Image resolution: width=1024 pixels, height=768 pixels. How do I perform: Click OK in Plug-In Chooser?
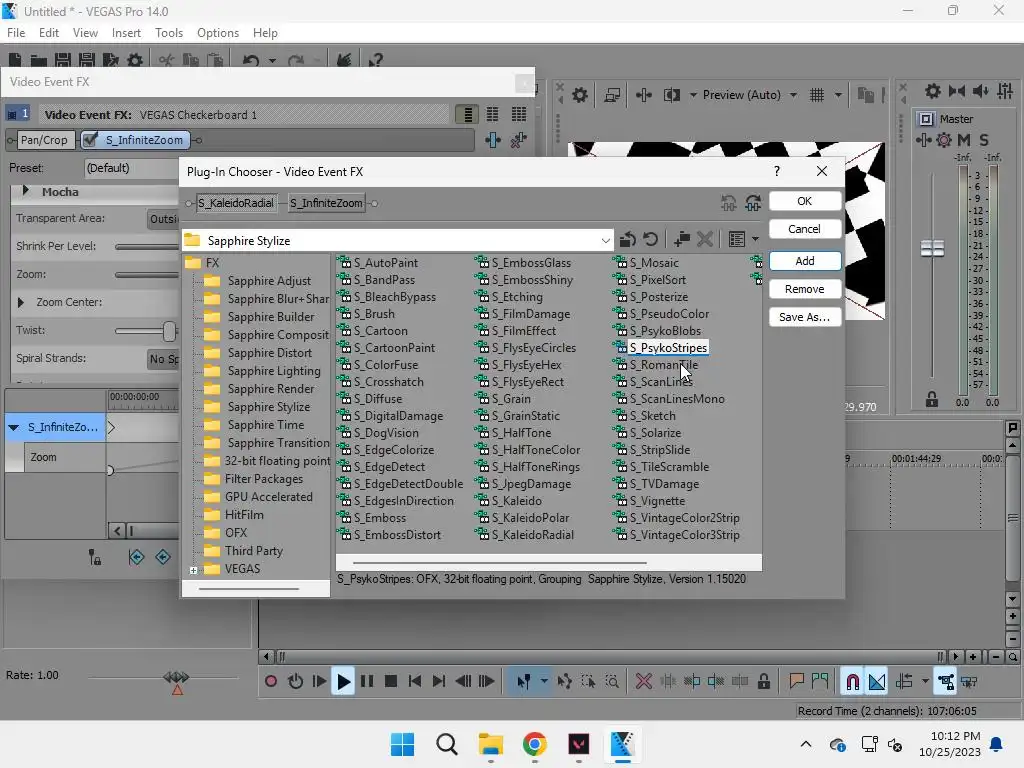point(805,201)
